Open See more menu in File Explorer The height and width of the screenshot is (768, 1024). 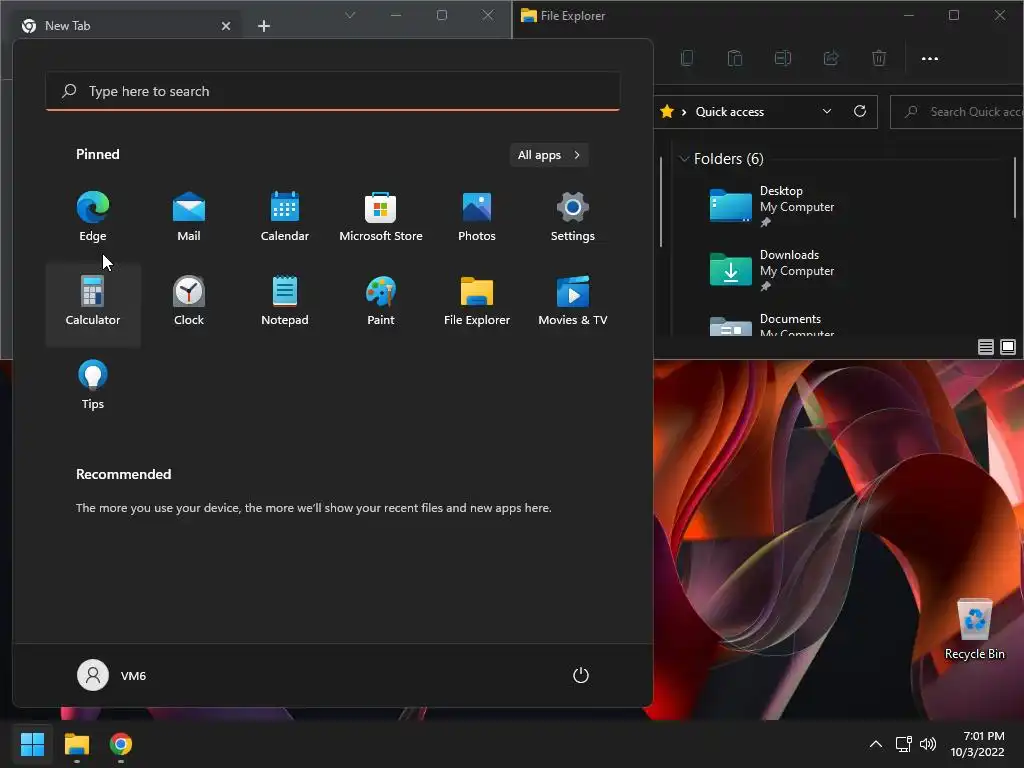pyautogui.click(x=929, y=58)
